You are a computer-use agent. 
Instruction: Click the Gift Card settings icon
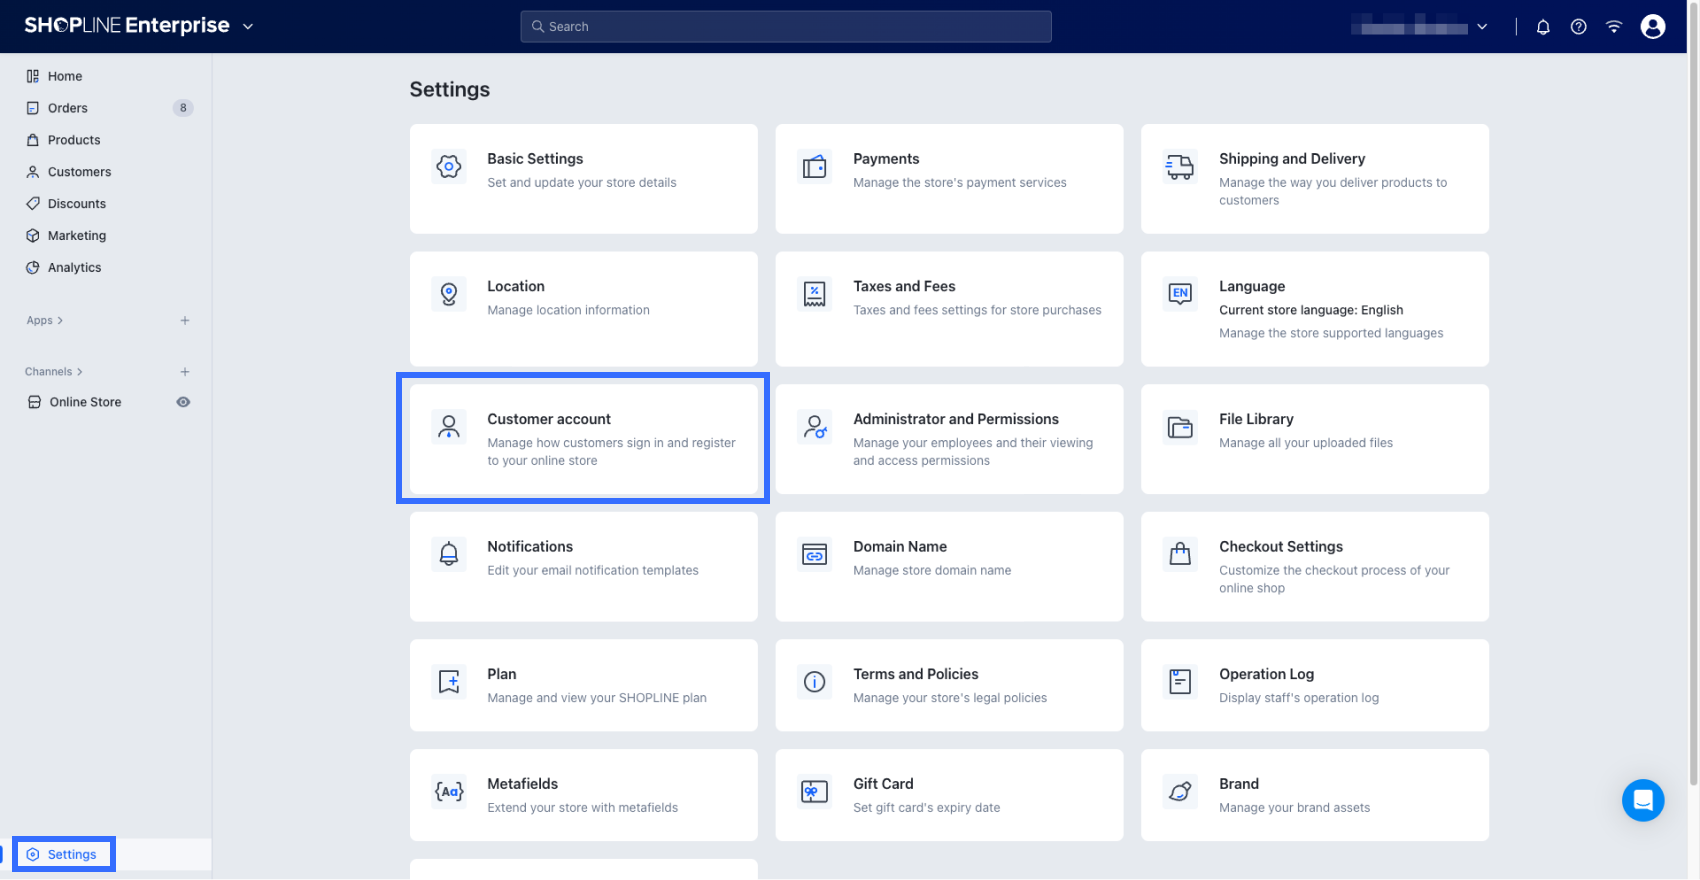(x=814, y=792)
